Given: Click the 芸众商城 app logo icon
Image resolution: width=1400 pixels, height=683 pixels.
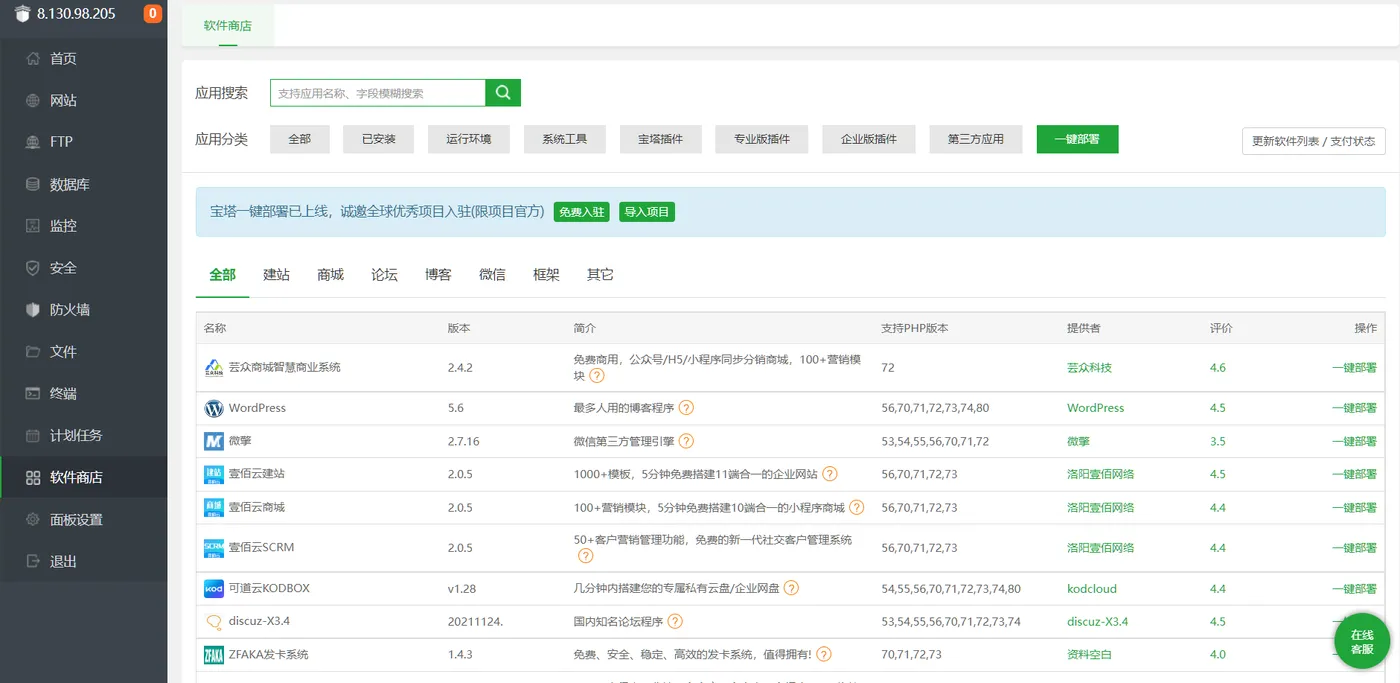Looking at the screenshot, I should click(x=214, y=368).
